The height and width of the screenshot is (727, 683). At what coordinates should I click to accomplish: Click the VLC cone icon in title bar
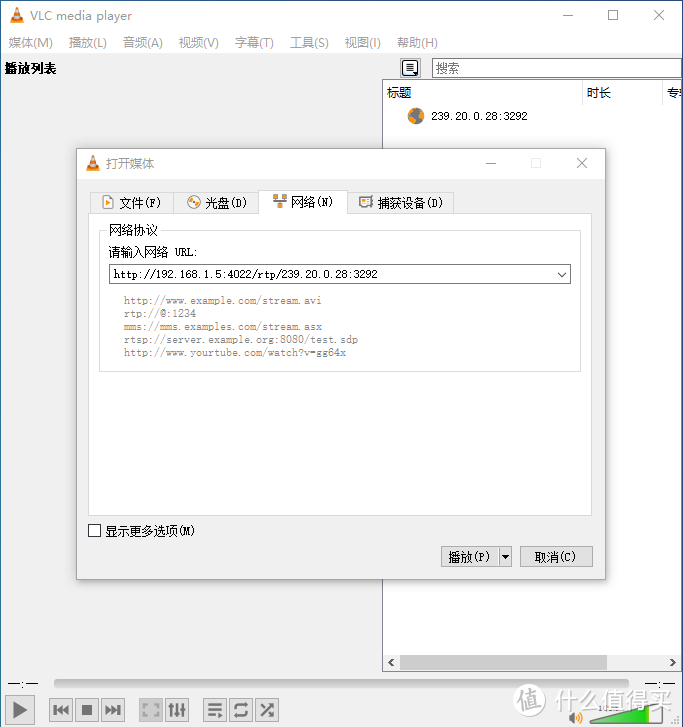click(17, 15)
